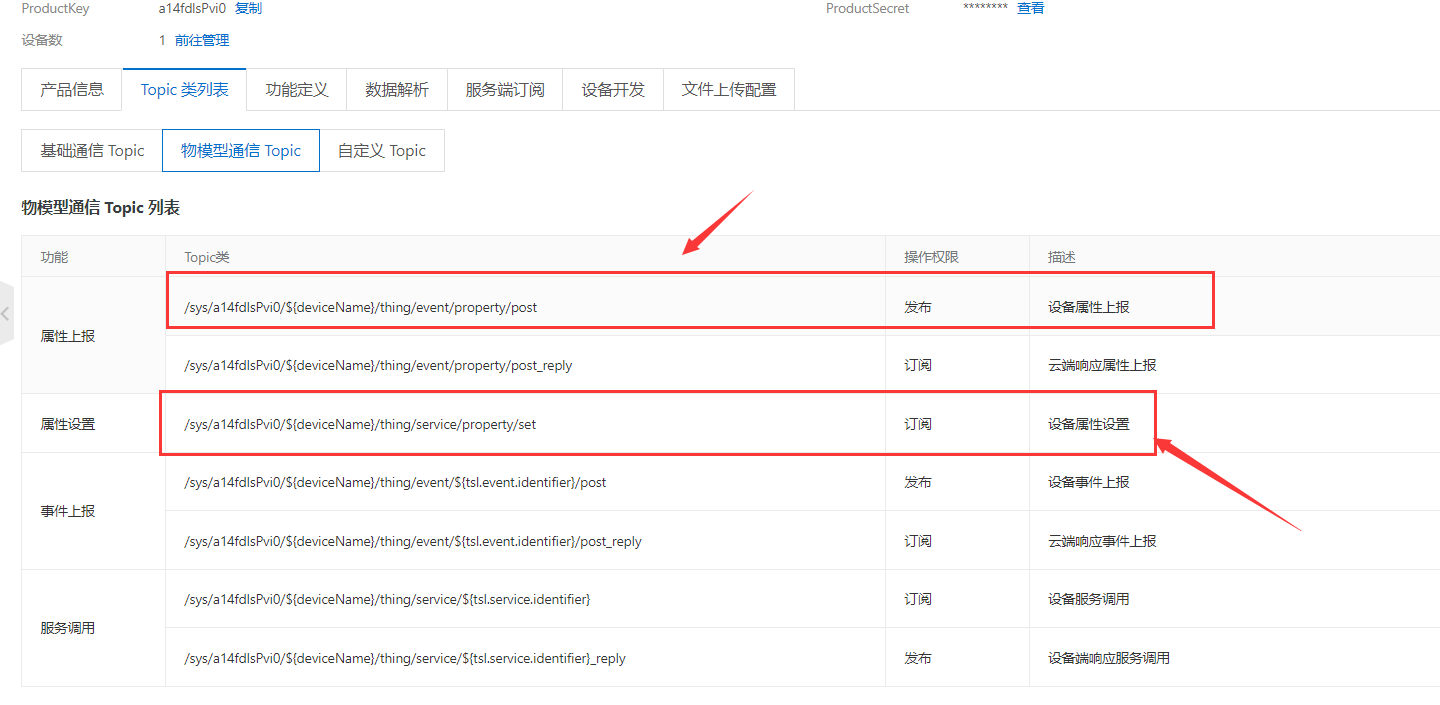Click the 云端响应属性上报 description
Image resolution: width=1440 pixels, height=705 pixels.
click(1102, 365)
